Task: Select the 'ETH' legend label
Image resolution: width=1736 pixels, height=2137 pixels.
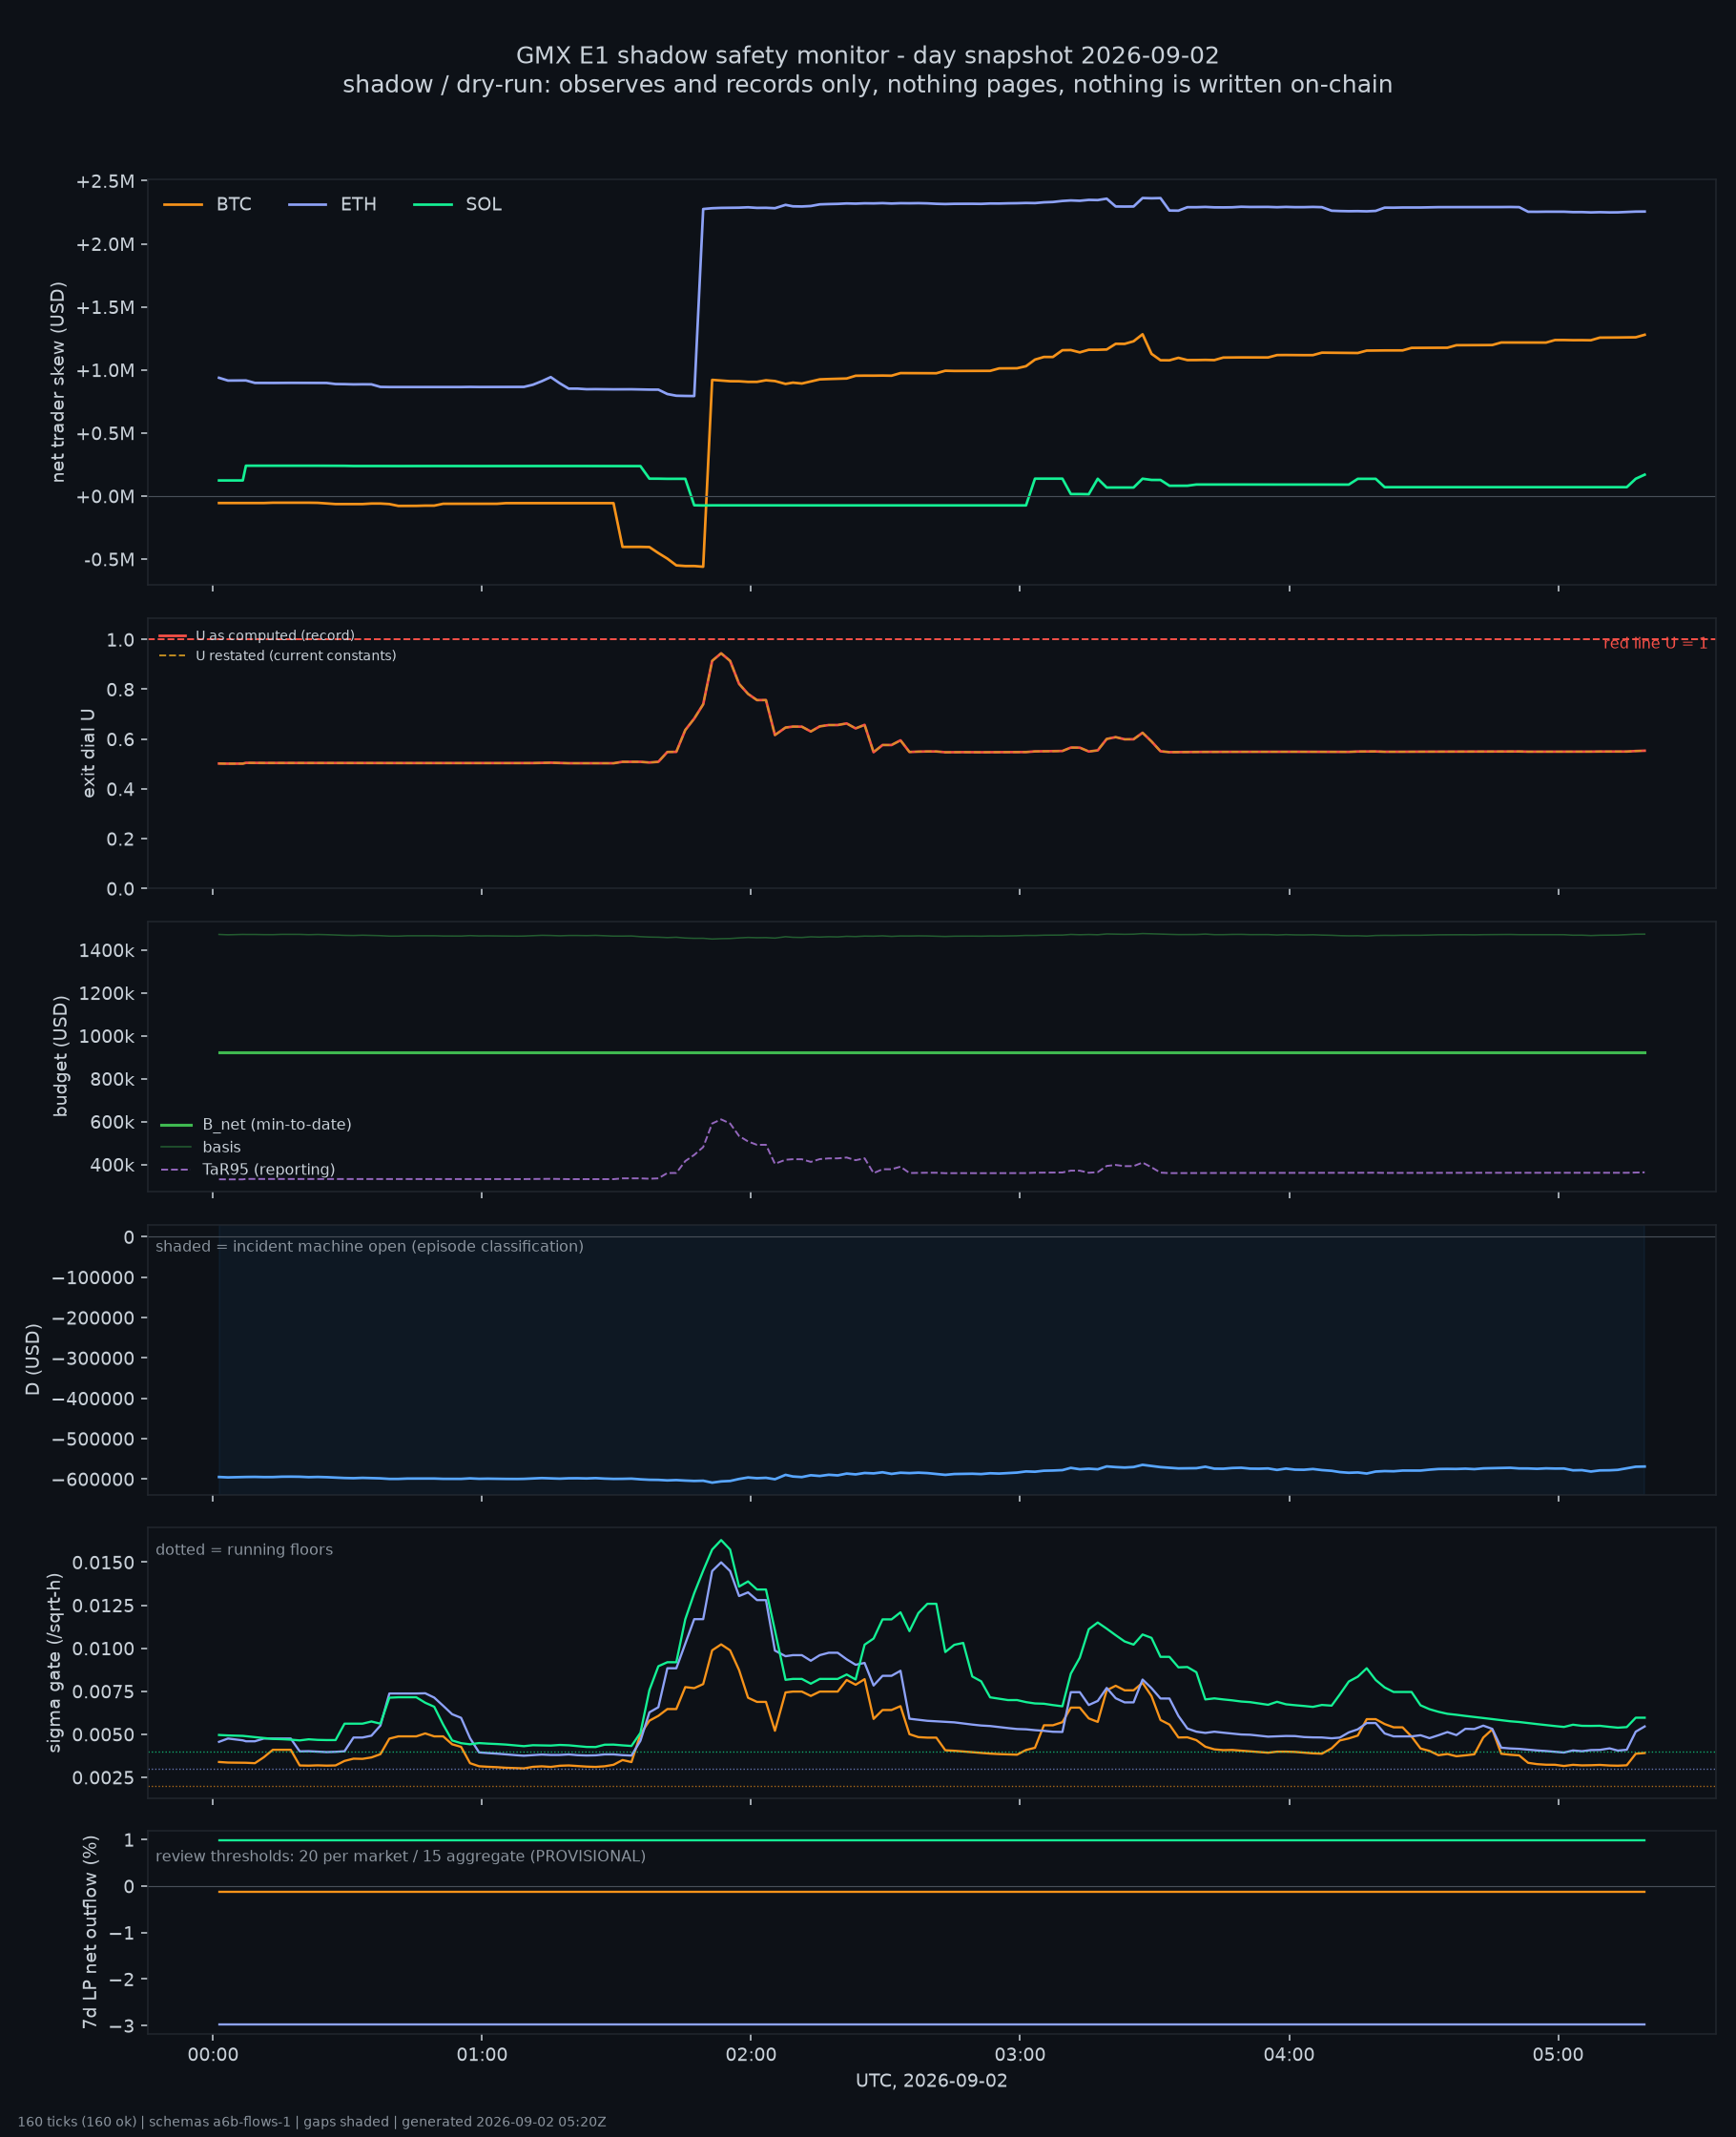Action: coord(358,205)
